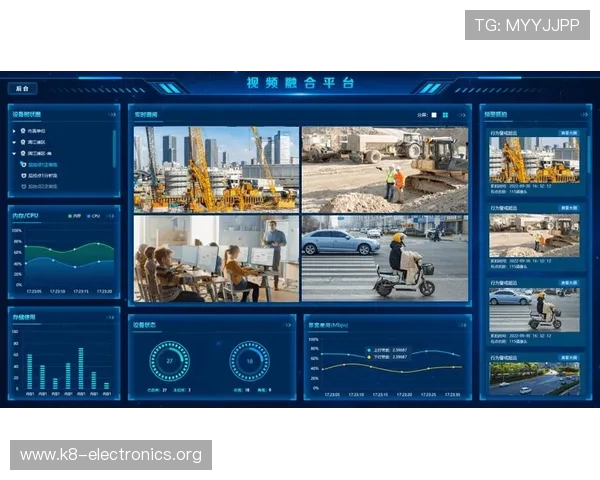Expand the device status panel double chevron
Screen dimensions: 600x480
click(288, 325)
